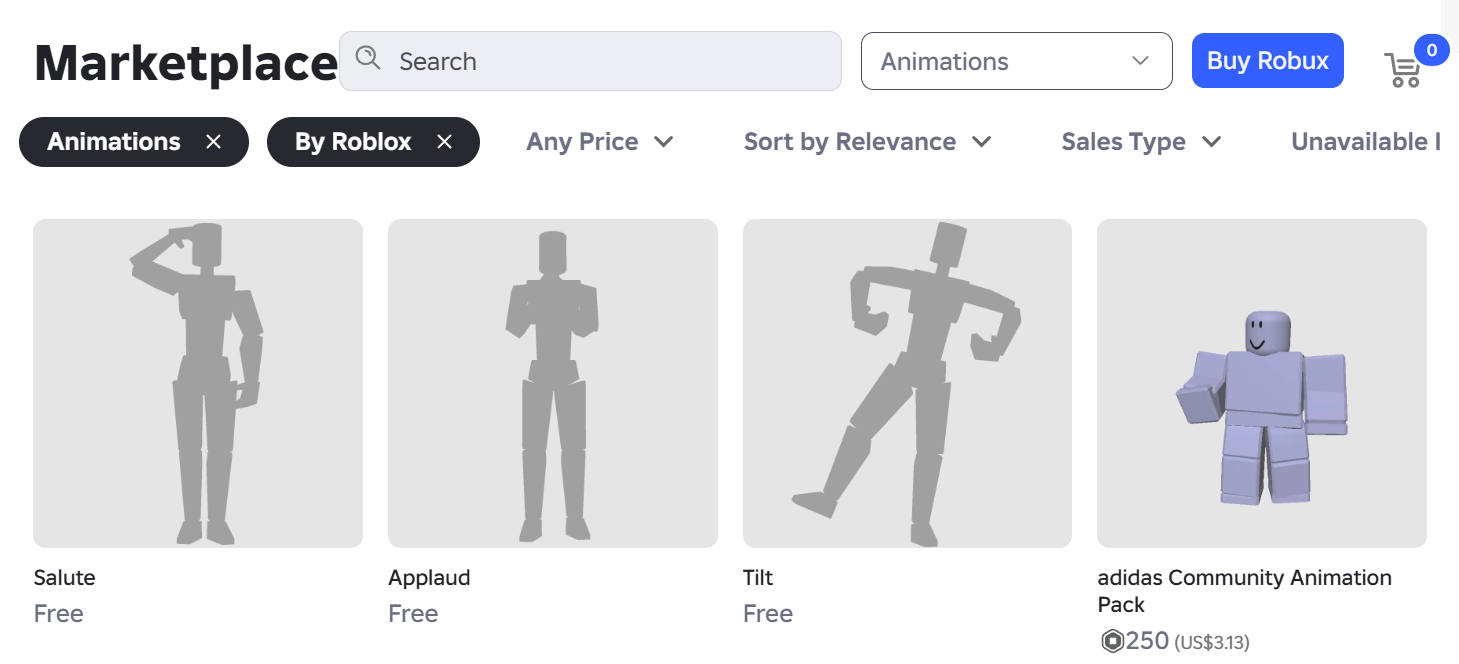Click the Robux icon beside 250
This screenshot has height=664, width=1459.
coord(1112,641)
